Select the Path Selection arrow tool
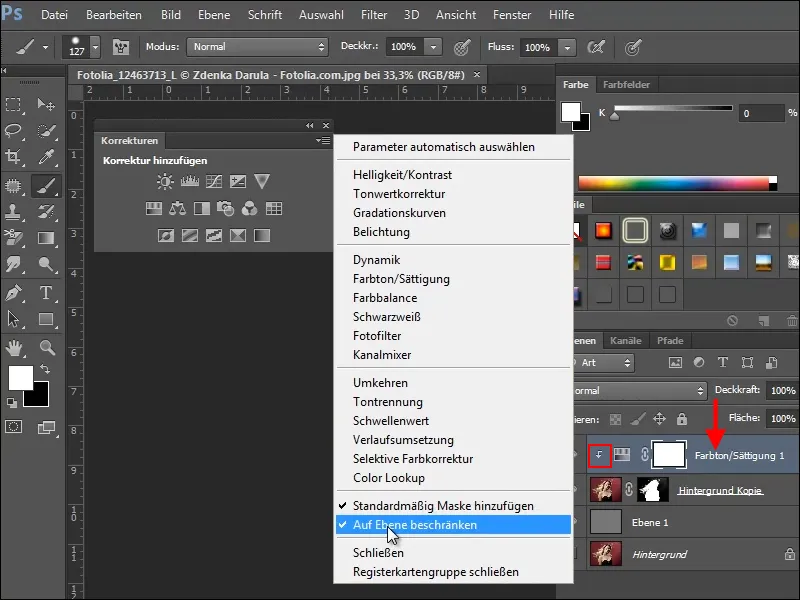800x600 pixels. [x=13, y=319]
